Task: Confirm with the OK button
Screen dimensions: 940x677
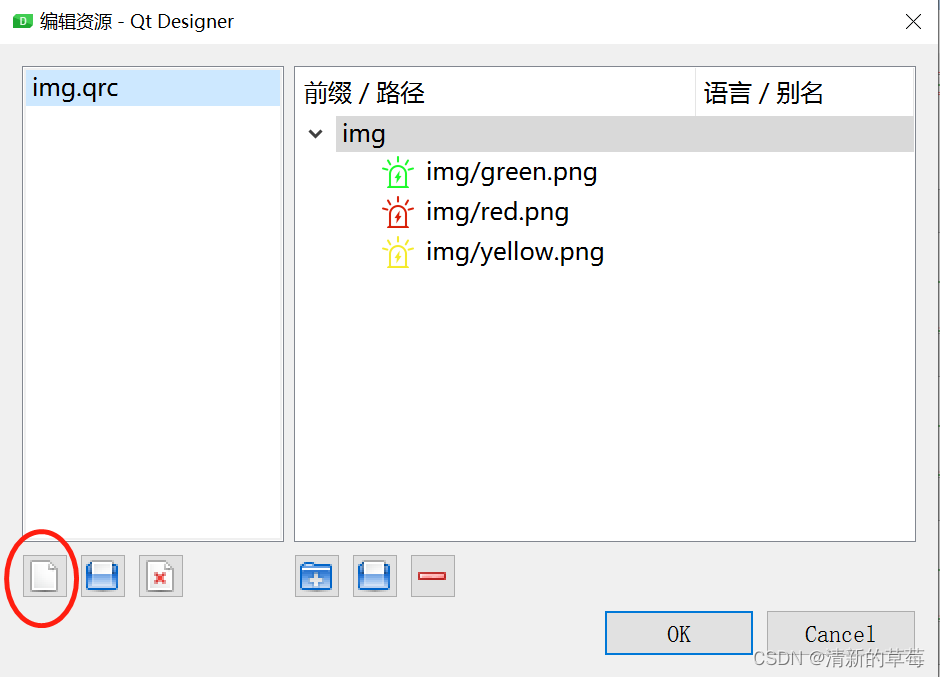Action: pos(679,633)
